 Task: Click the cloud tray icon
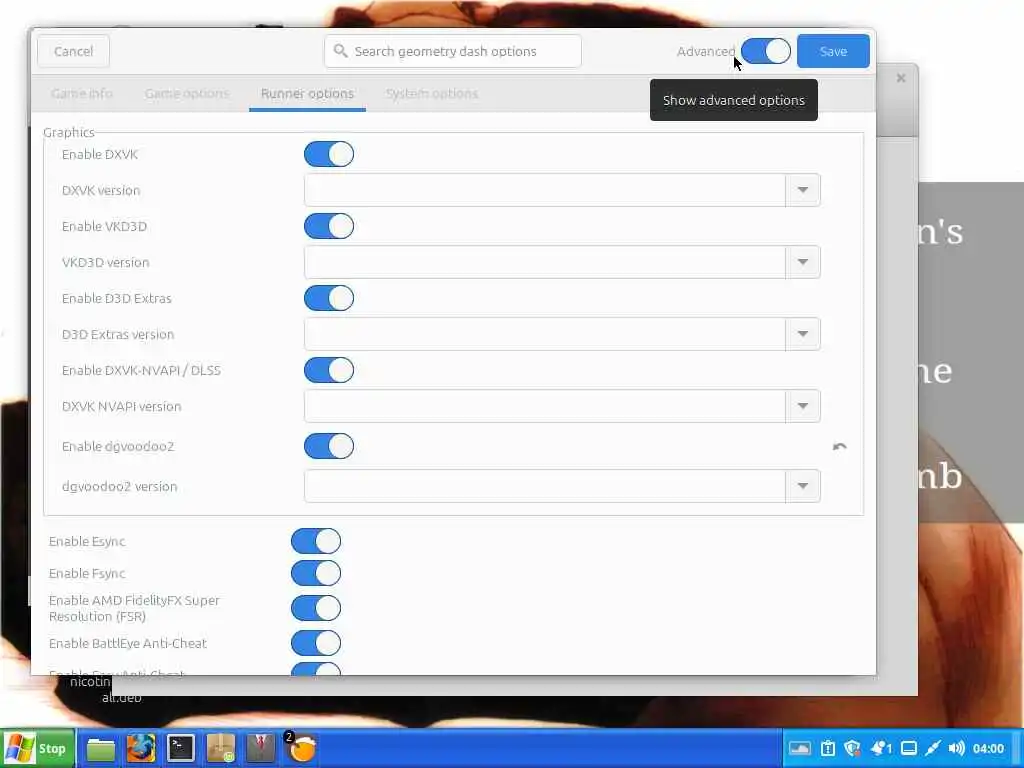(800, 748)
